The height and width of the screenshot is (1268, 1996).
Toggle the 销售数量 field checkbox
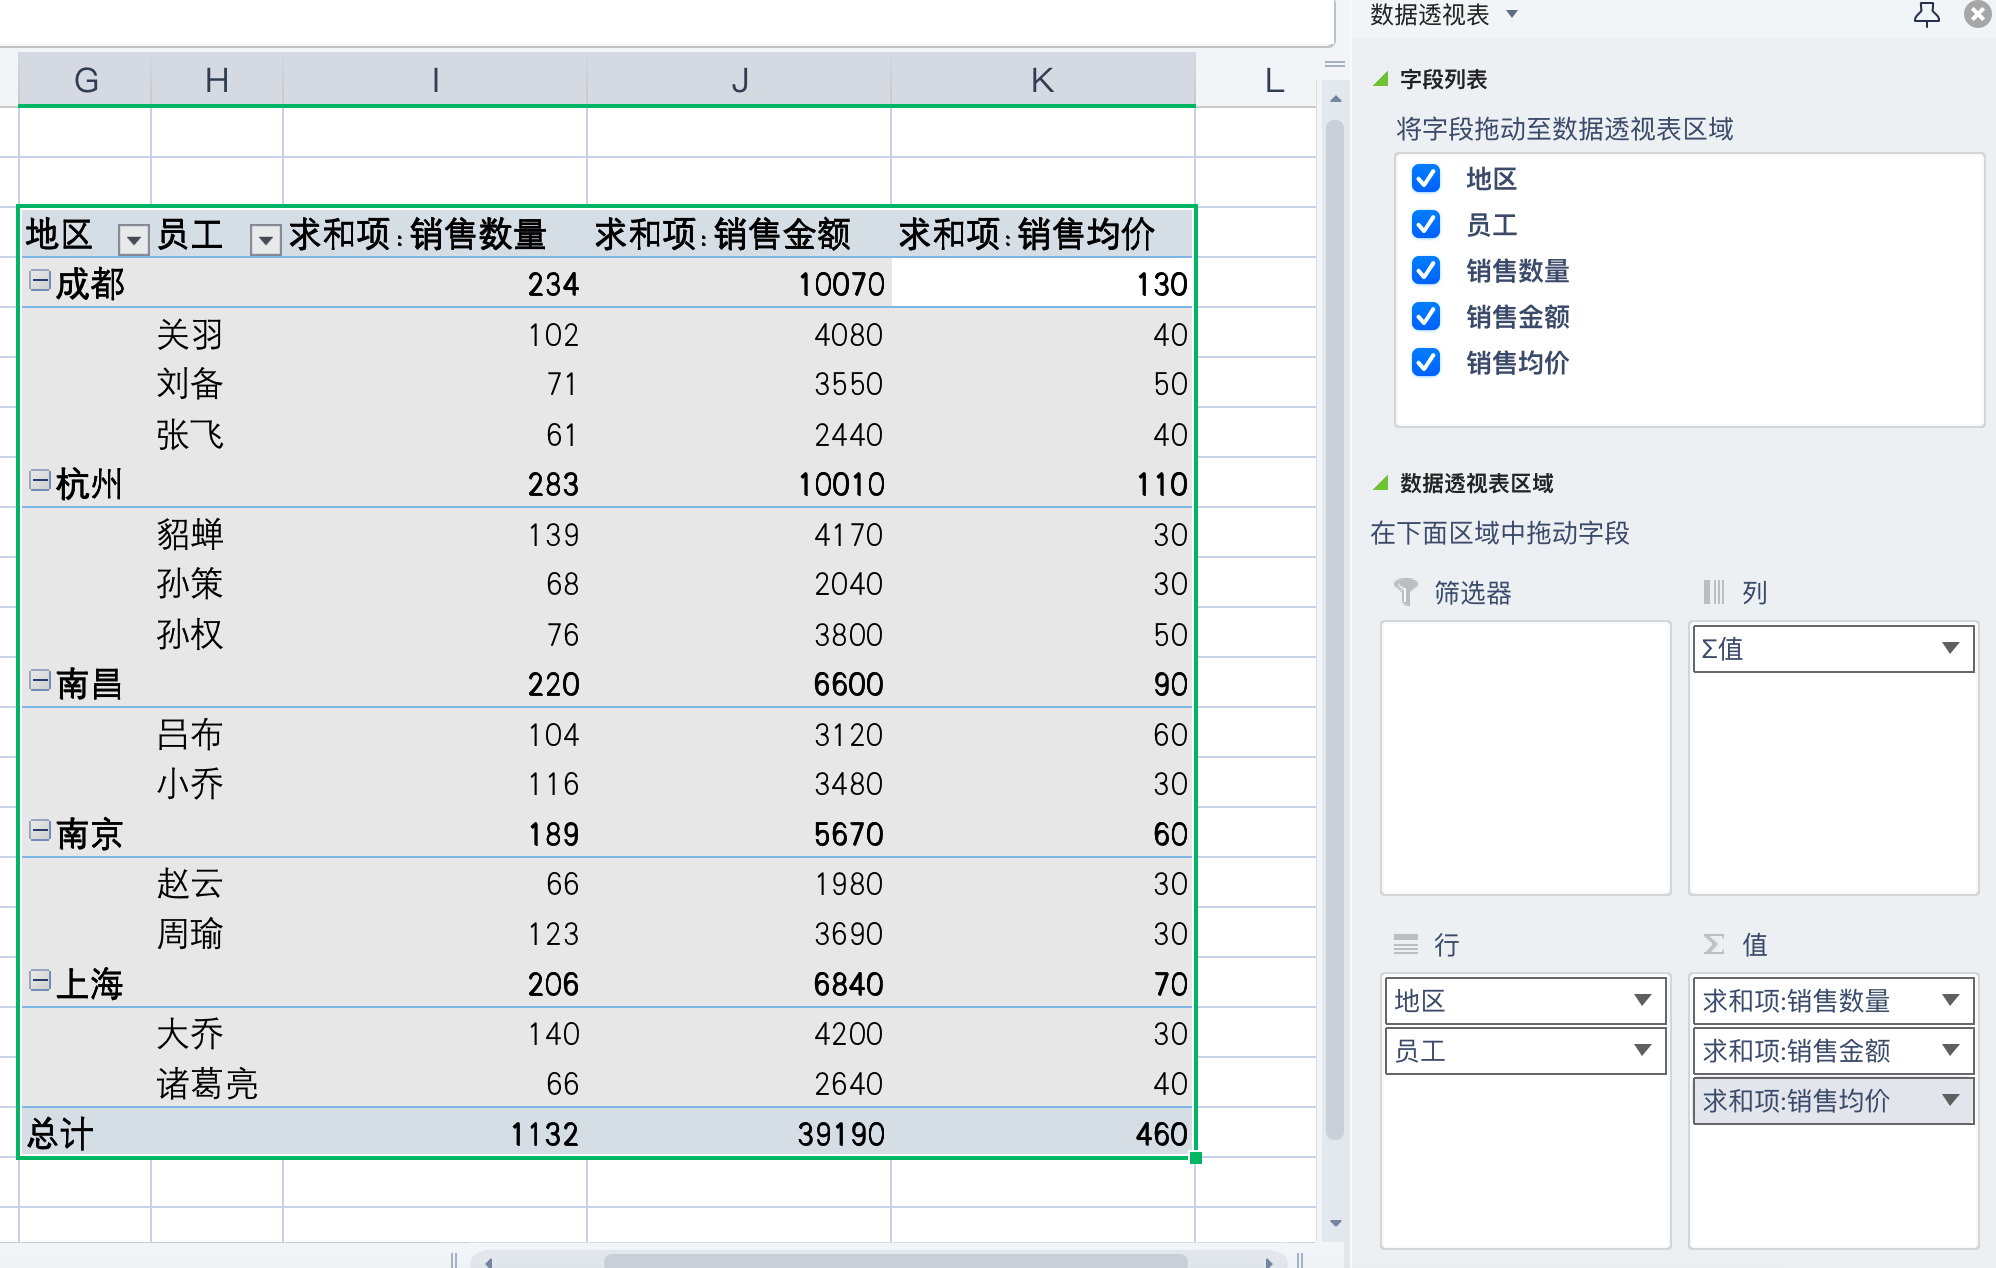point(1426,271)
